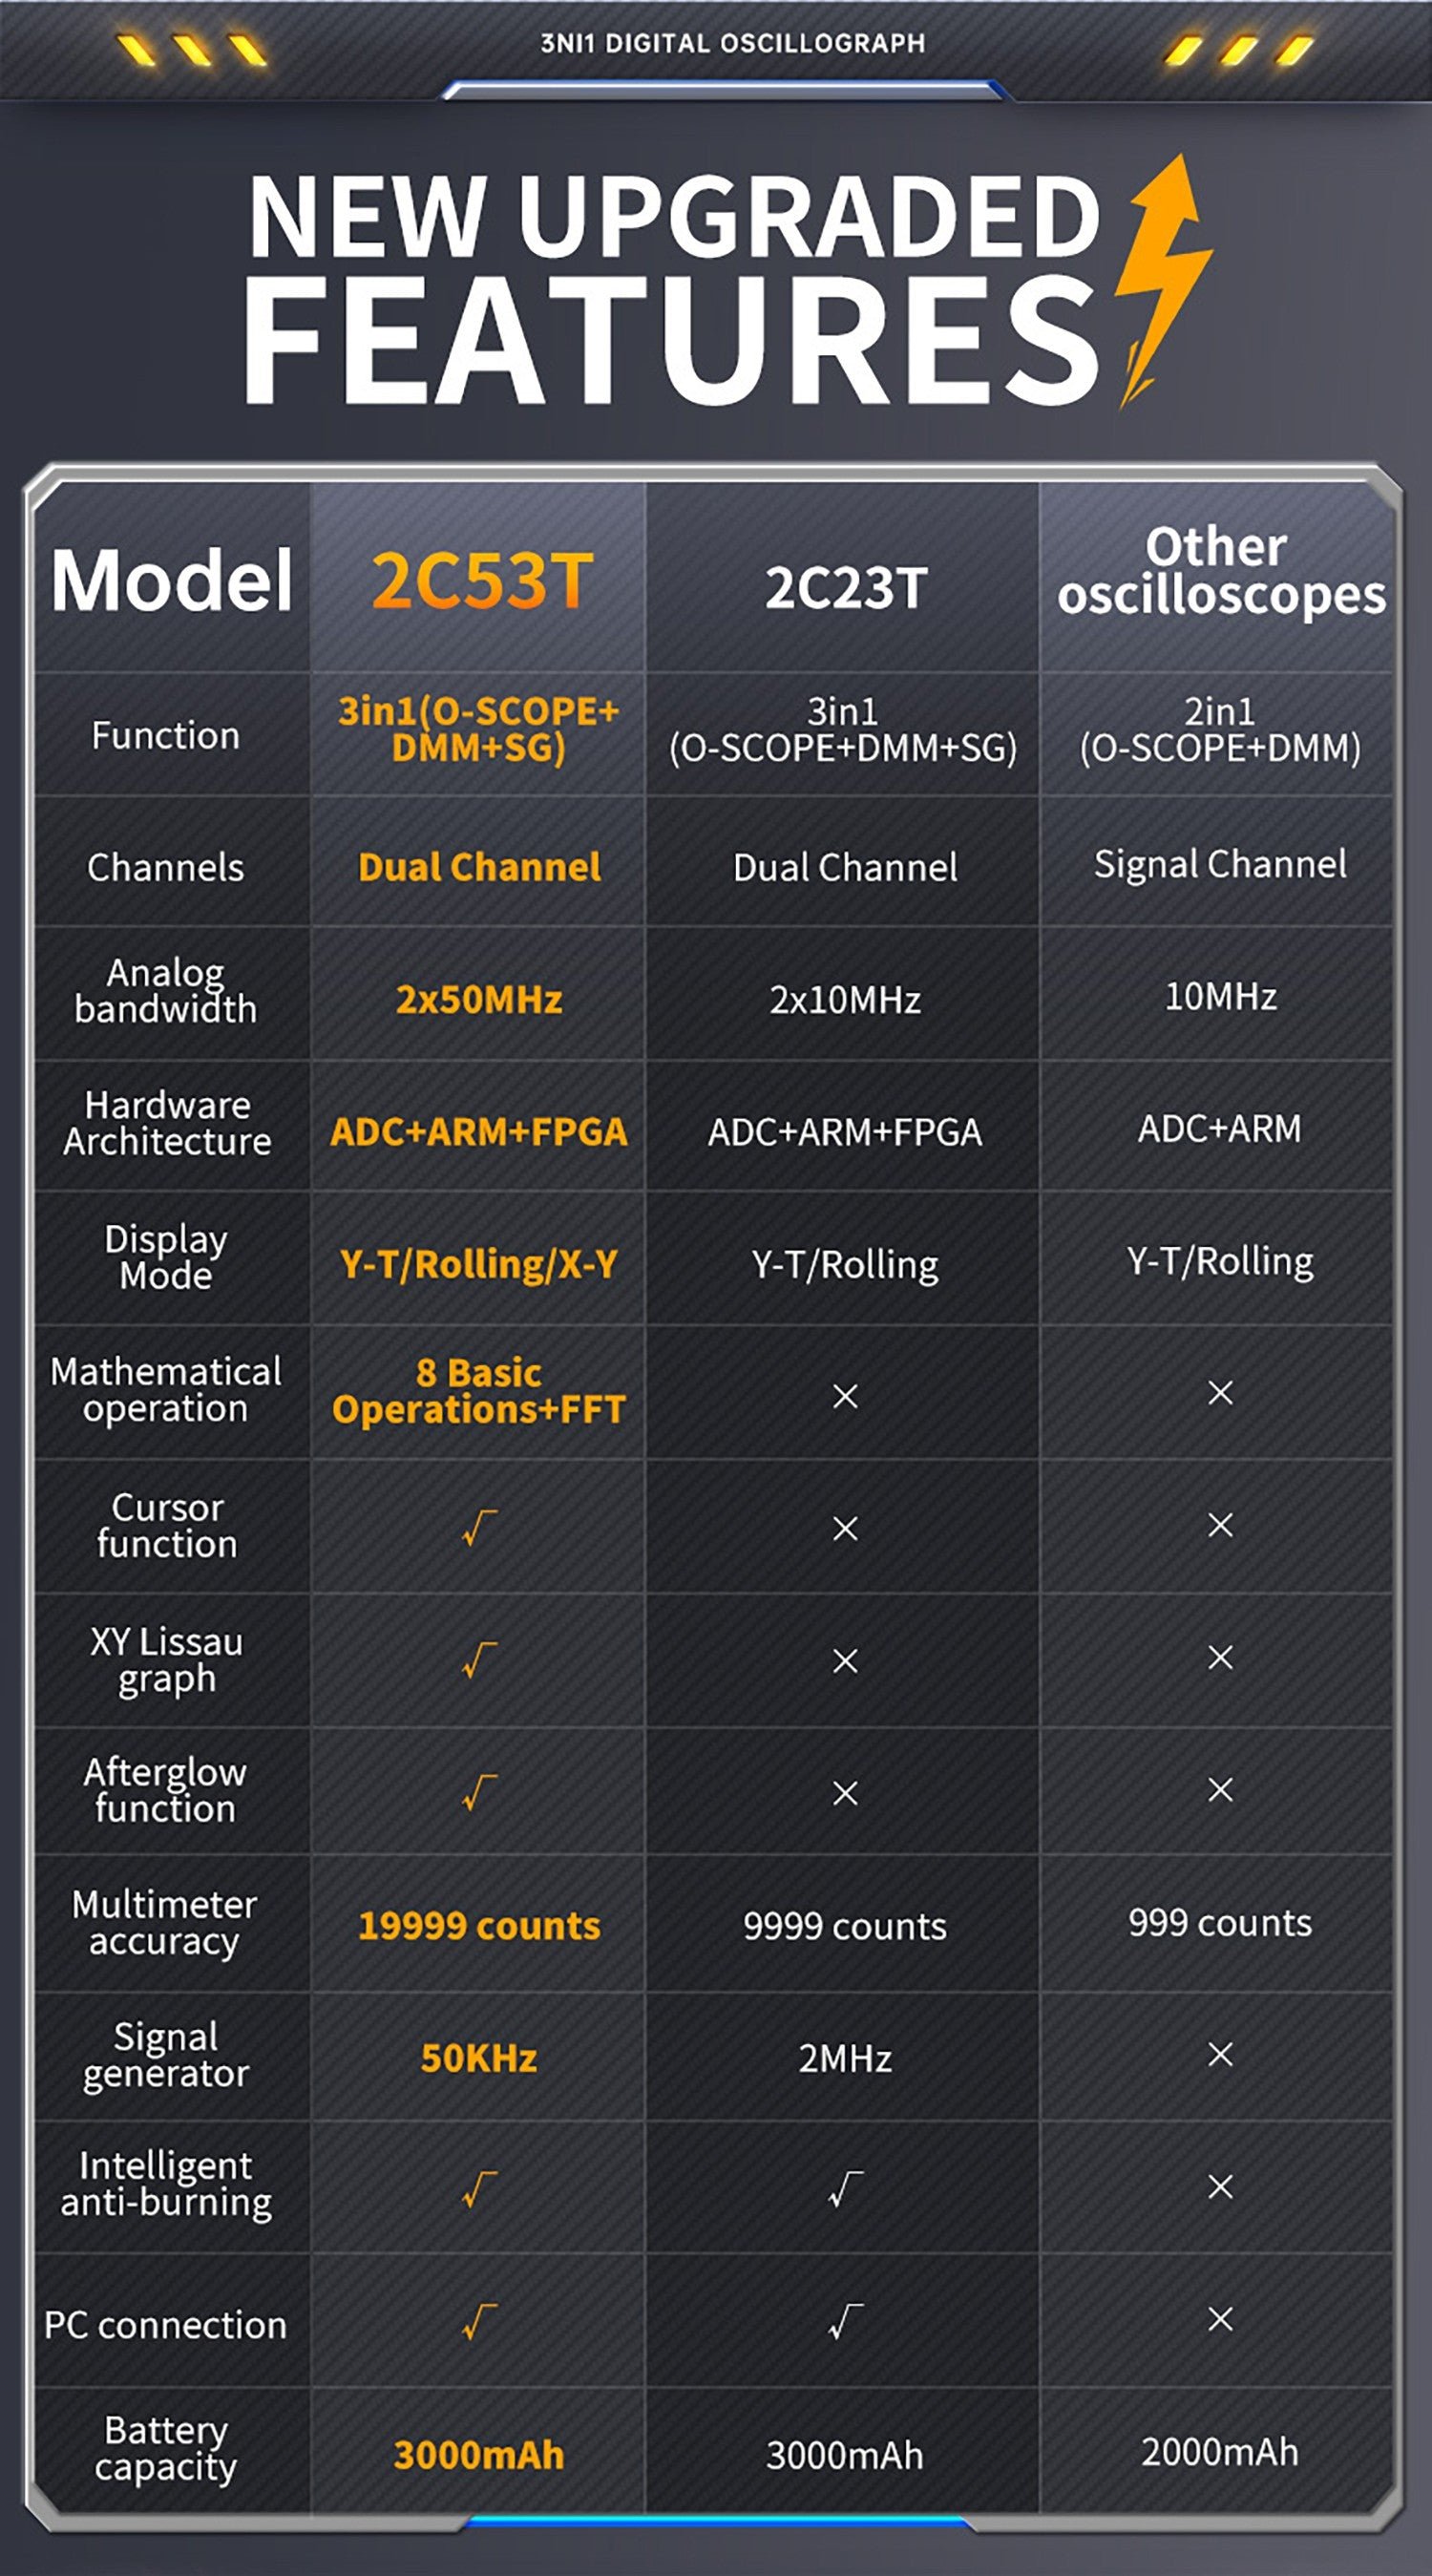Image resolution: width=1432 pixels, height=2576 pixels.
Task: Click the 3NI1 DIGITAL OSCILLOGRAPH title
Action: tap(732, 43)
